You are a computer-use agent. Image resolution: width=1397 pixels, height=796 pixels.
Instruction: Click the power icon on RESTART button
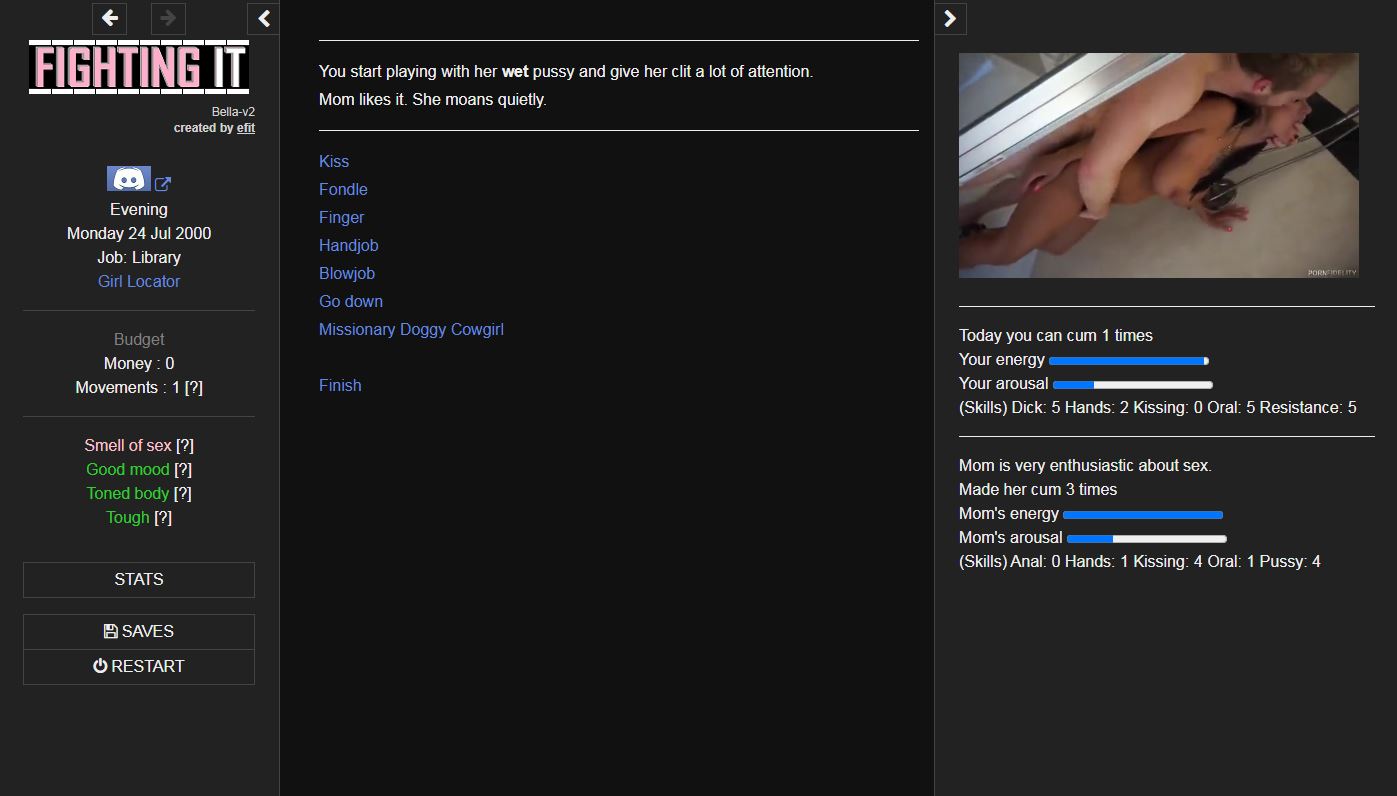[100, 666]
